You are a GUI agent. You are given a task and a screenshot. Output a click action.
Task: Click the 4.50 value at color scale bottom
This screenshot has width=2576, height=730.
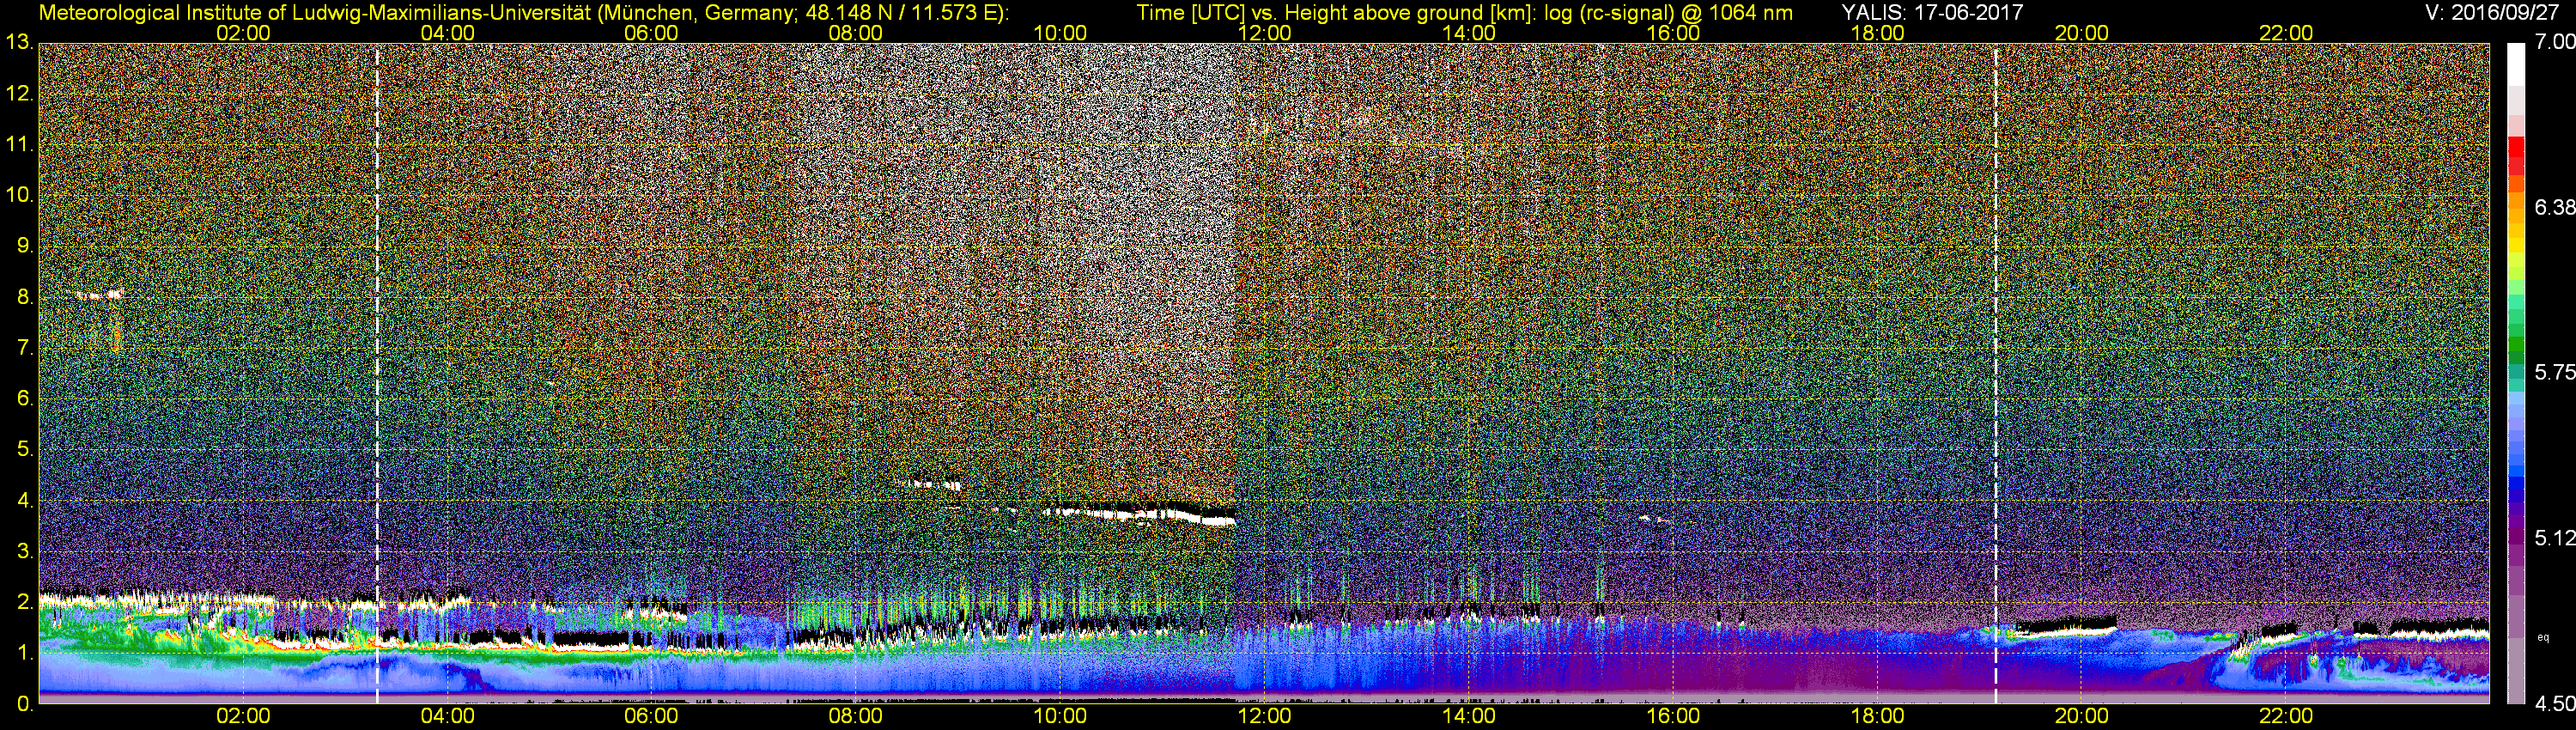coord(2554,704)
